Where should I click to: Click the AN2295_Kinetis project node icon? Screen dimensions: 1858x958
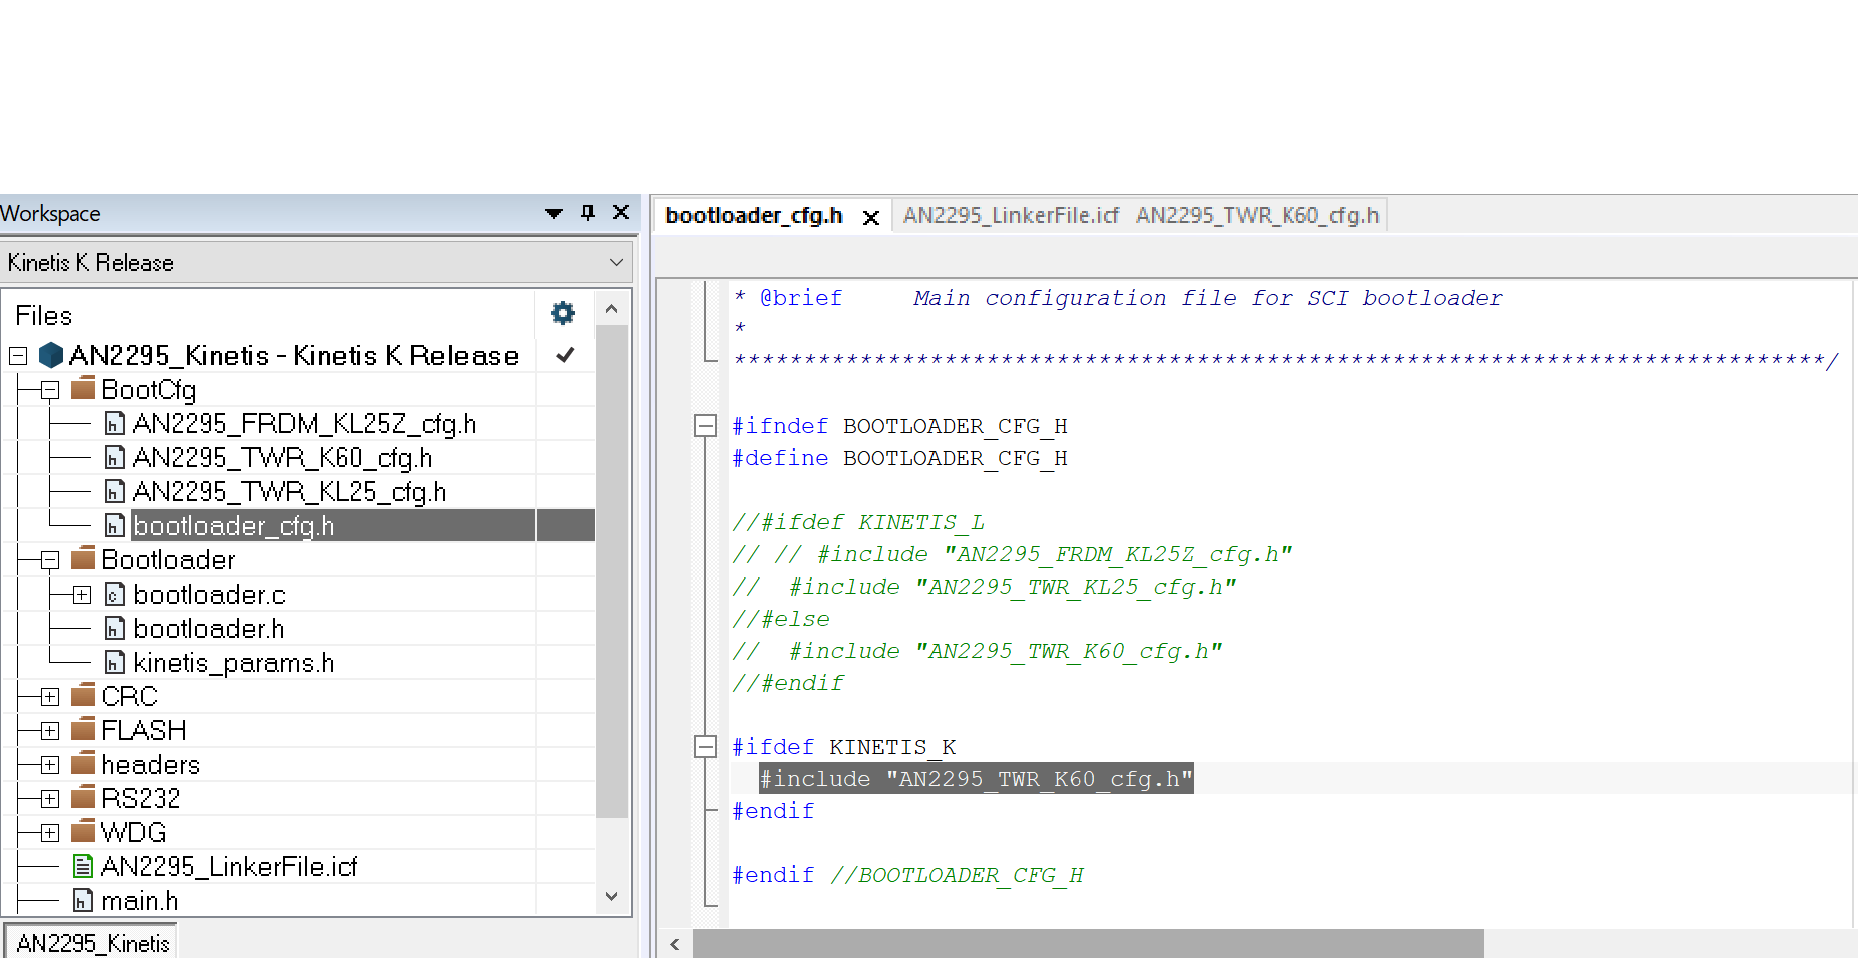(x=50, y=355)
